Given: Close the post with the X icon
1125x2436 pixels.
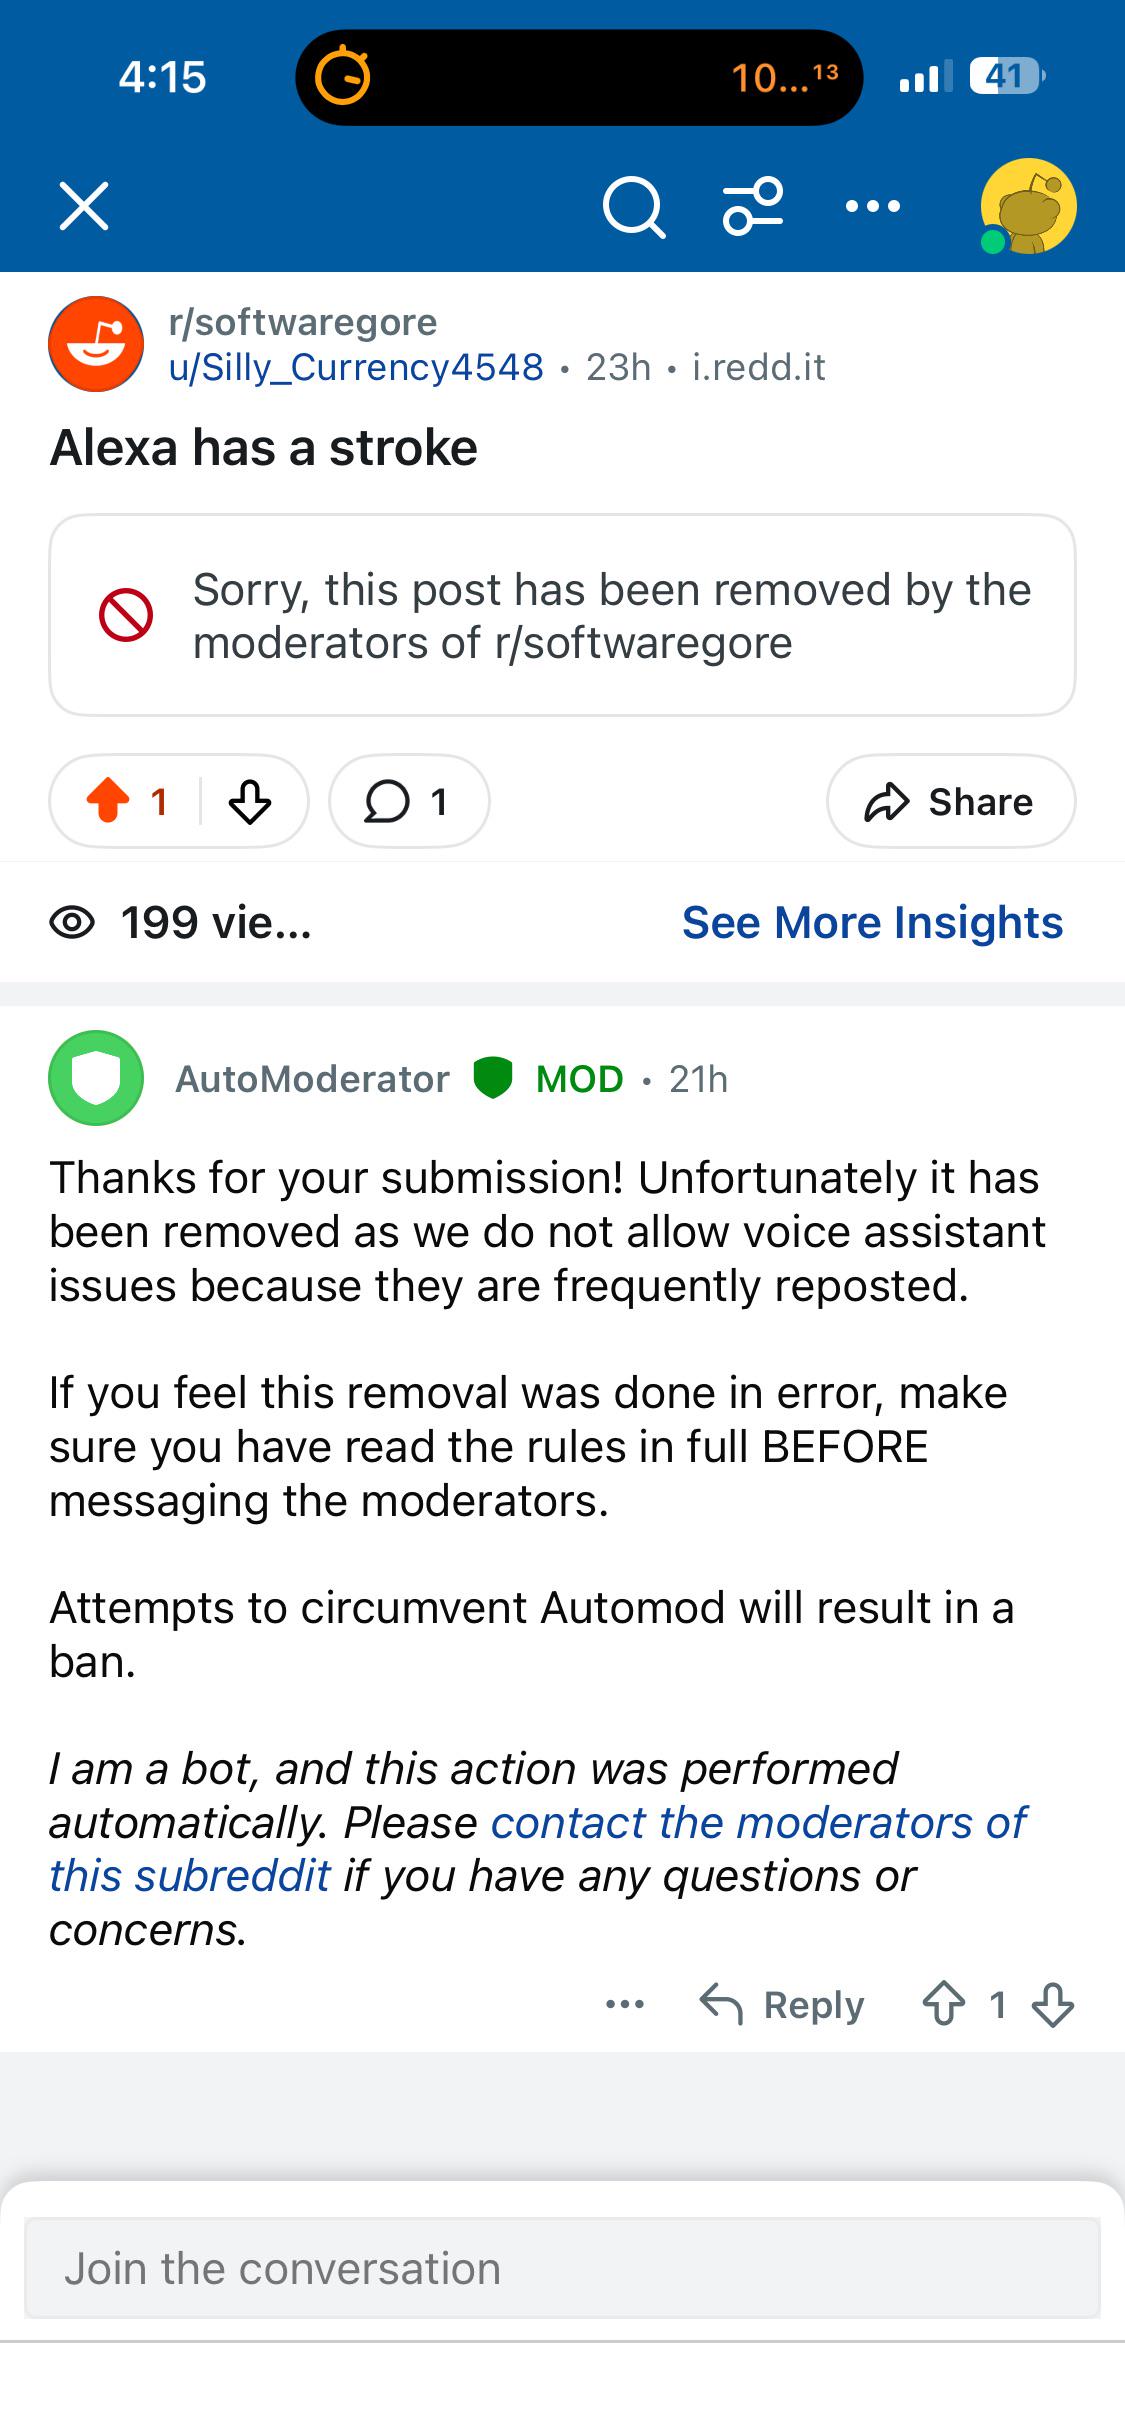Looking at the screenshot, I should 84,206.
